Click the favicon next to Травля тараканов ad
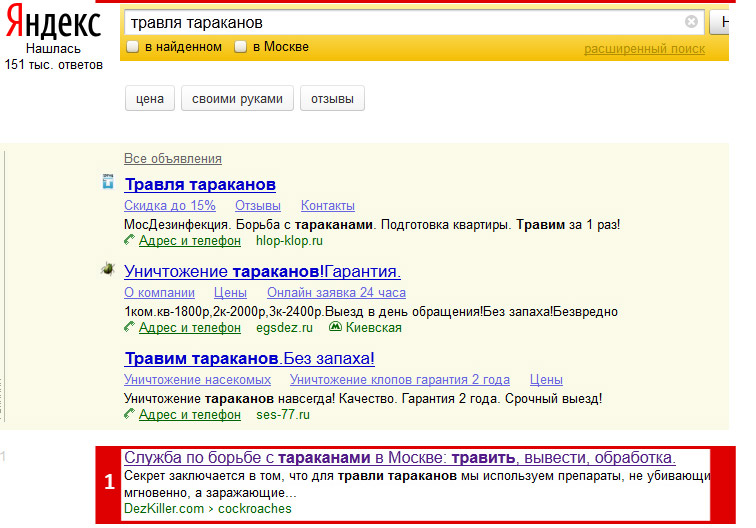Screen dimensions: 756x528 coord(108,182)
